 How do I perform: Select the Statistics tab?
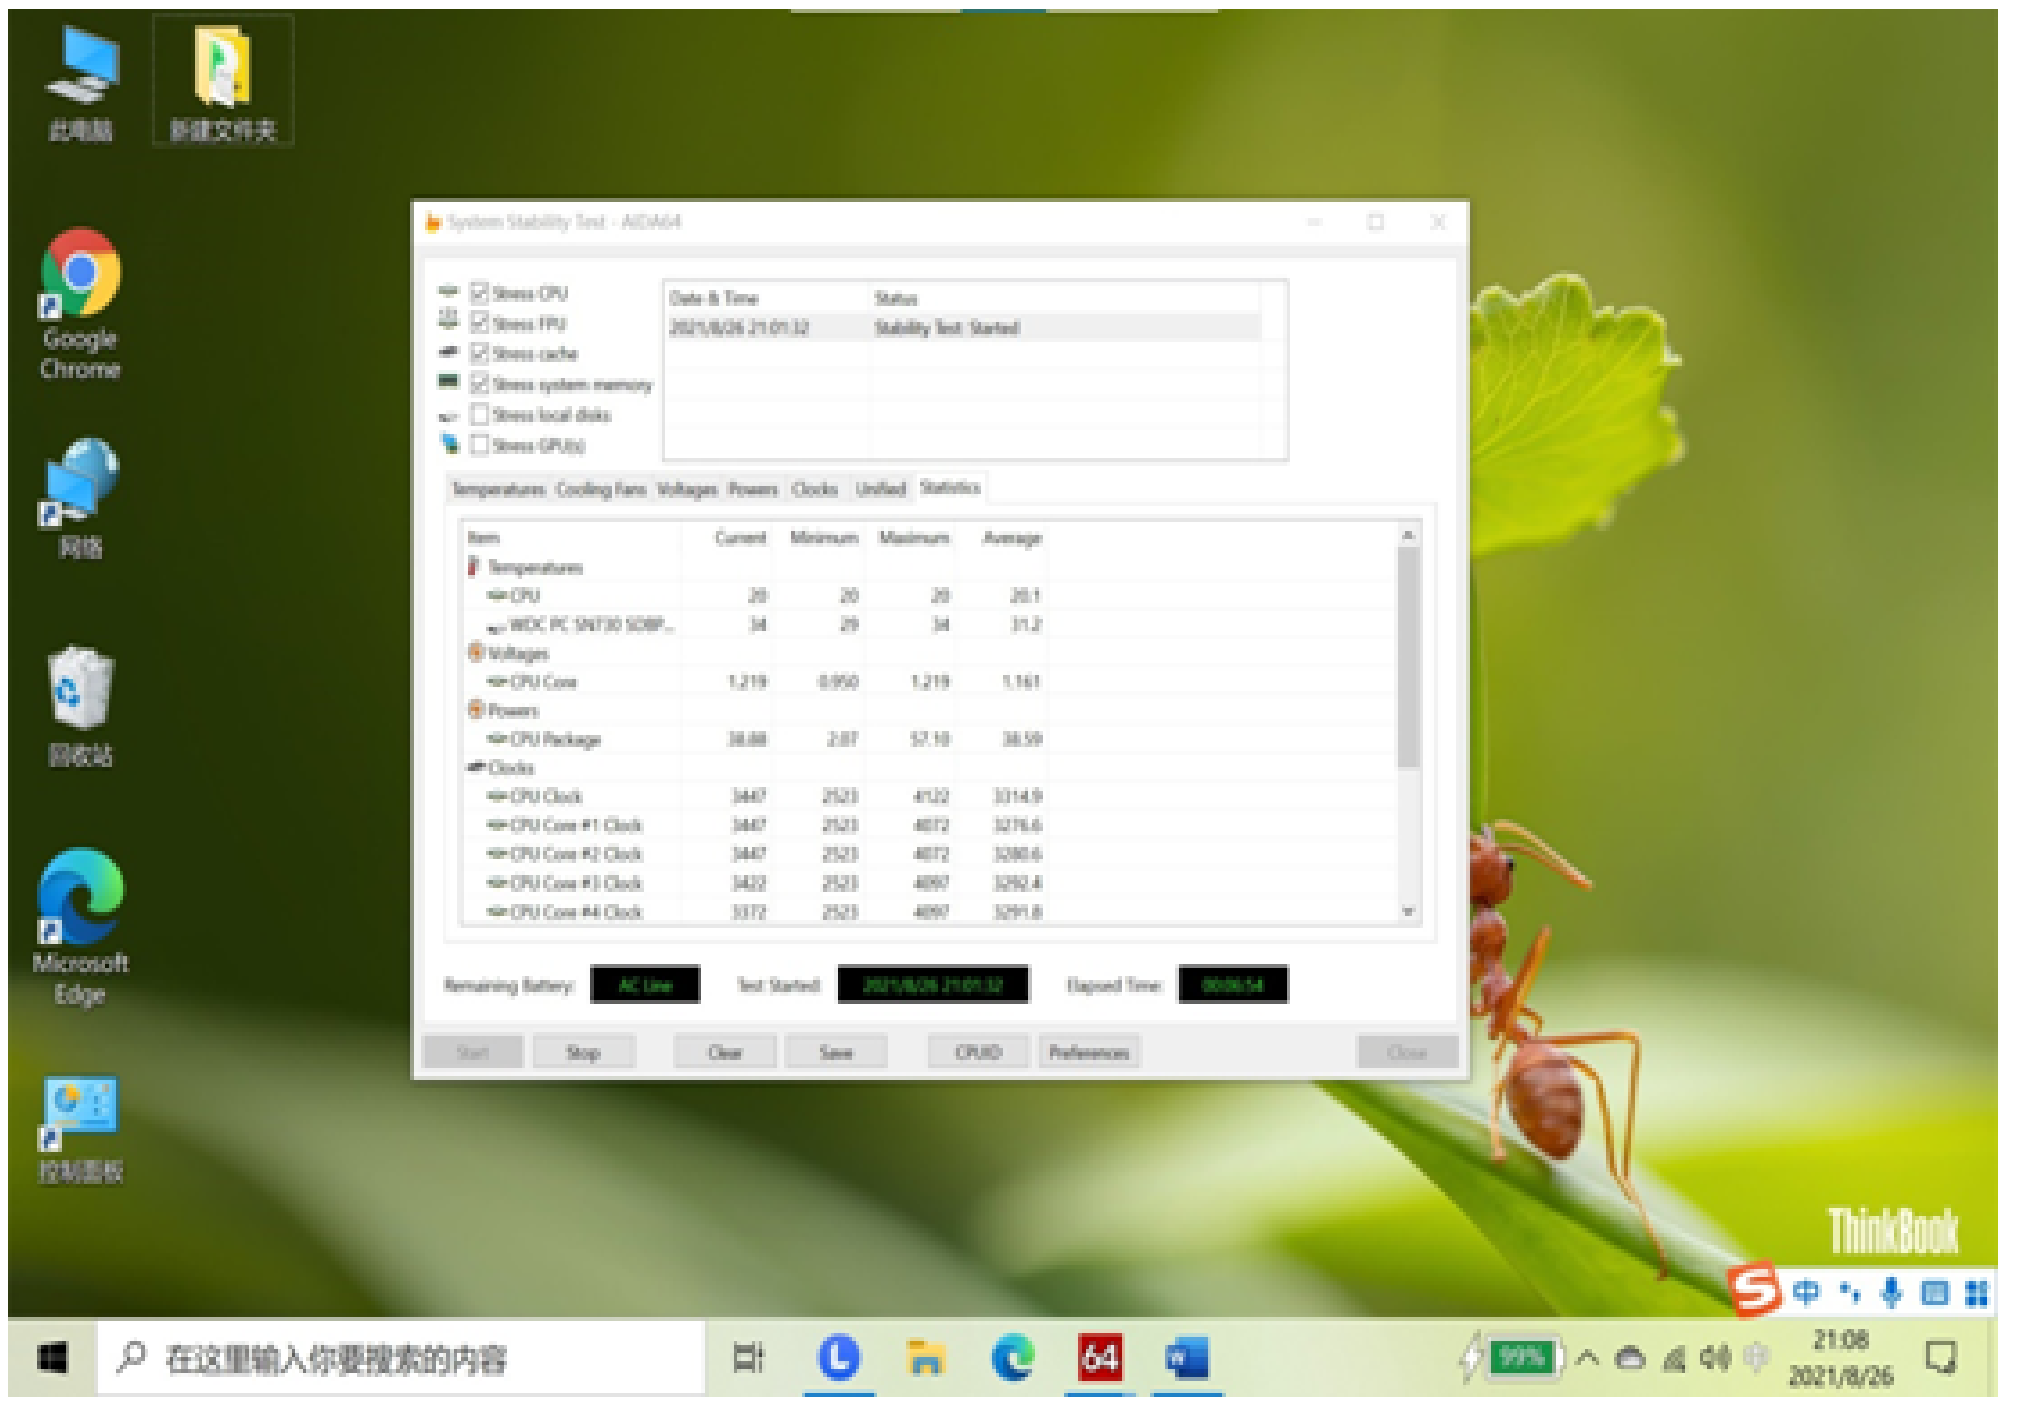950,487
